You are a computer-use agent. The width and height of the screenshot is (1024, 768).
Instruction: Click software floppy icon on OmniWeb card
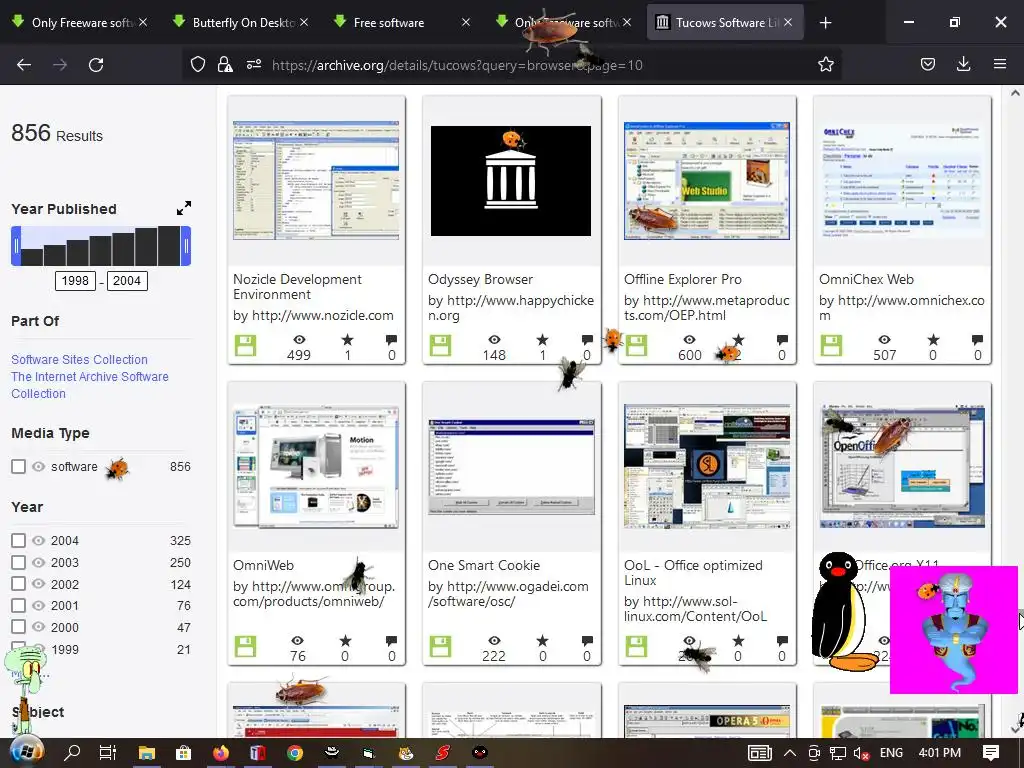(246, 647)
